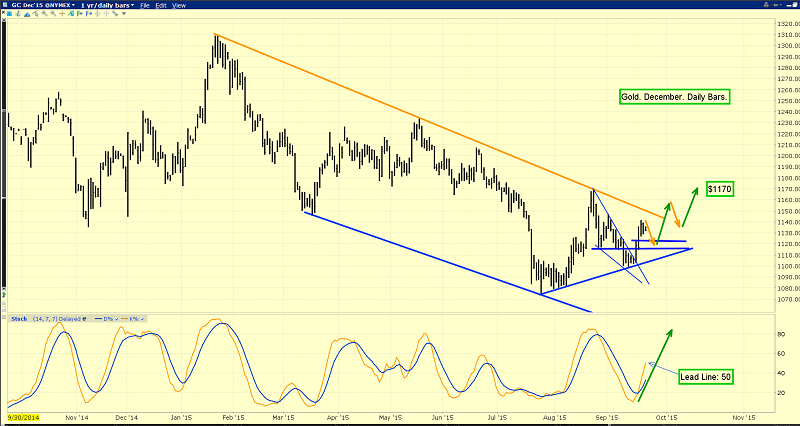Viewport: 800px width, 426px height.
Task: Click the first green-blue arrow toolbar icon
Action: coord(80,13)
